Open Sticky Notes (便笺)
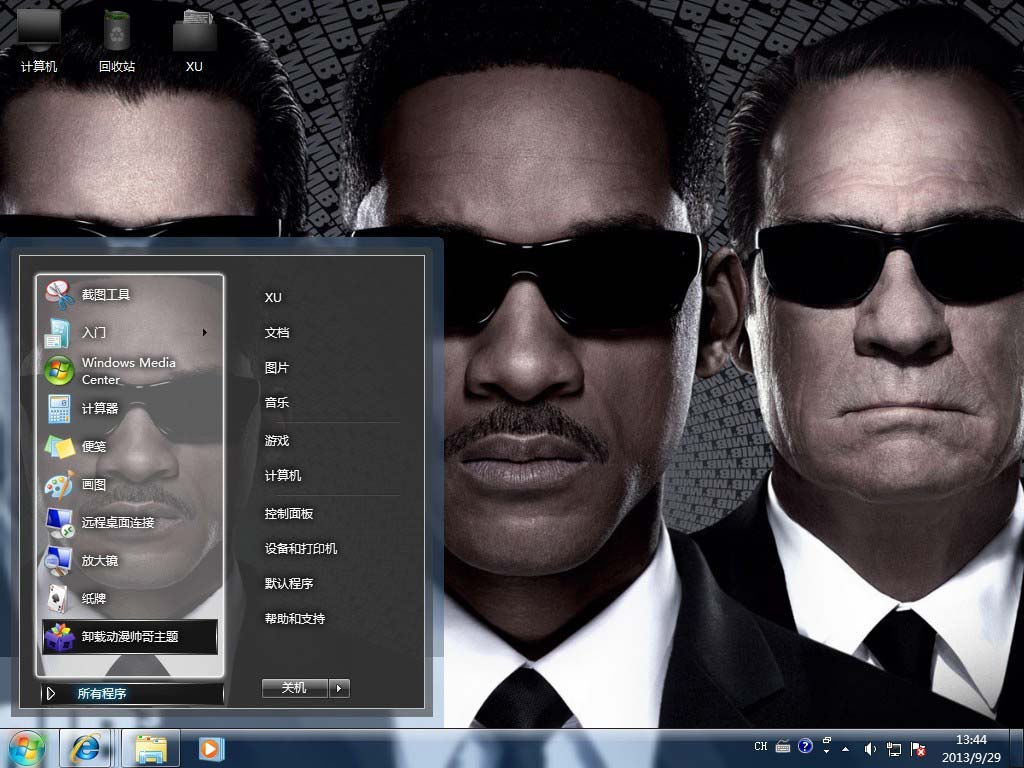This screenshot has height=768, width=1024. pyautogui.click(x=94, y=447)
